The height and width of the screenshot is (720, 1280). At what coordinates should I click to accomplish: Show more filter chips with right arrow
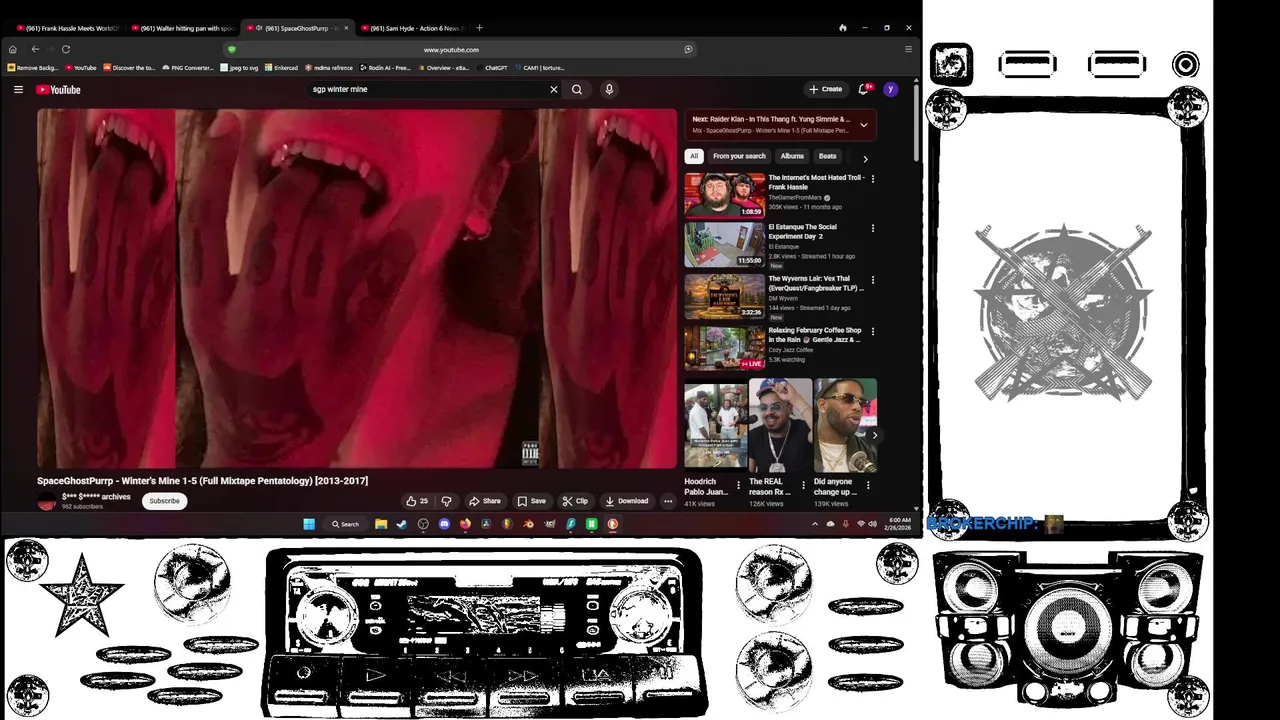pos(865,157)
